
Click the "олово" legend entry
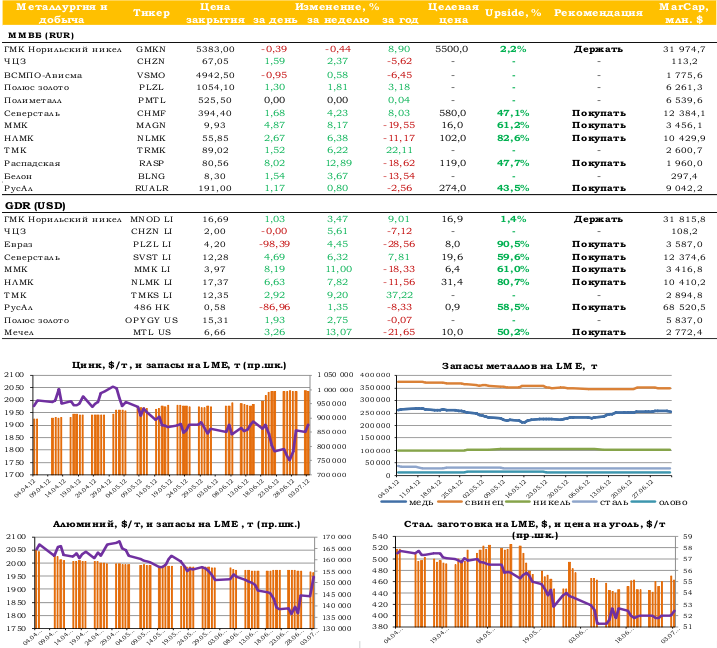[659, 503]
